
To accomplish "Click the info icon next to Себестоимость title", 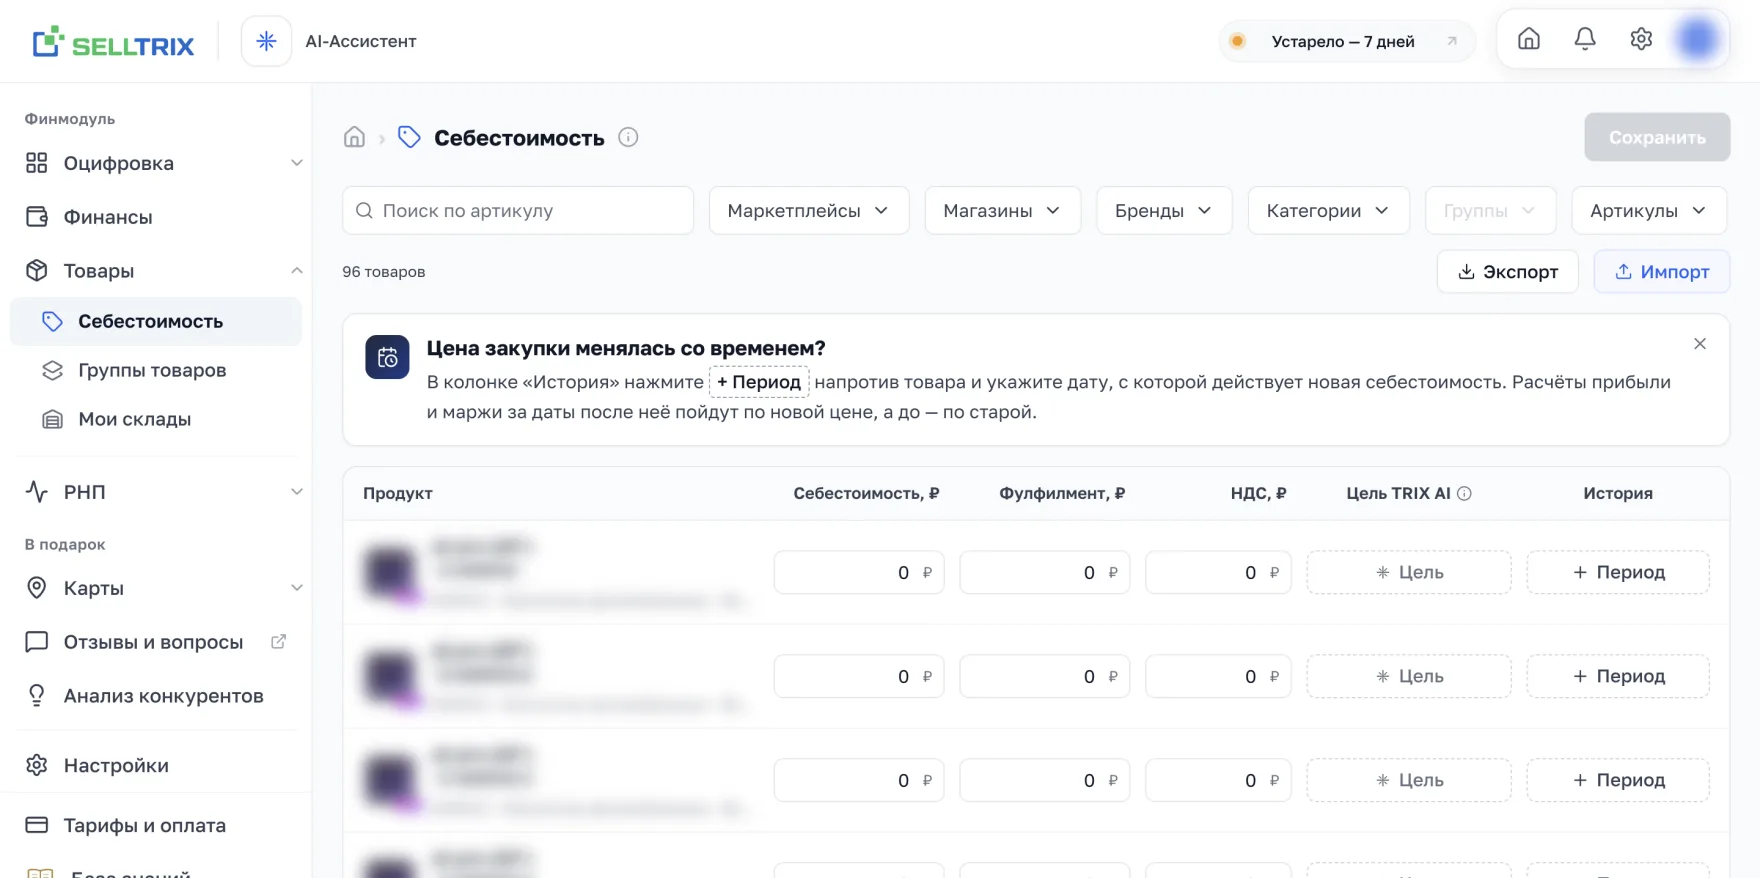I will click(628, 137).
